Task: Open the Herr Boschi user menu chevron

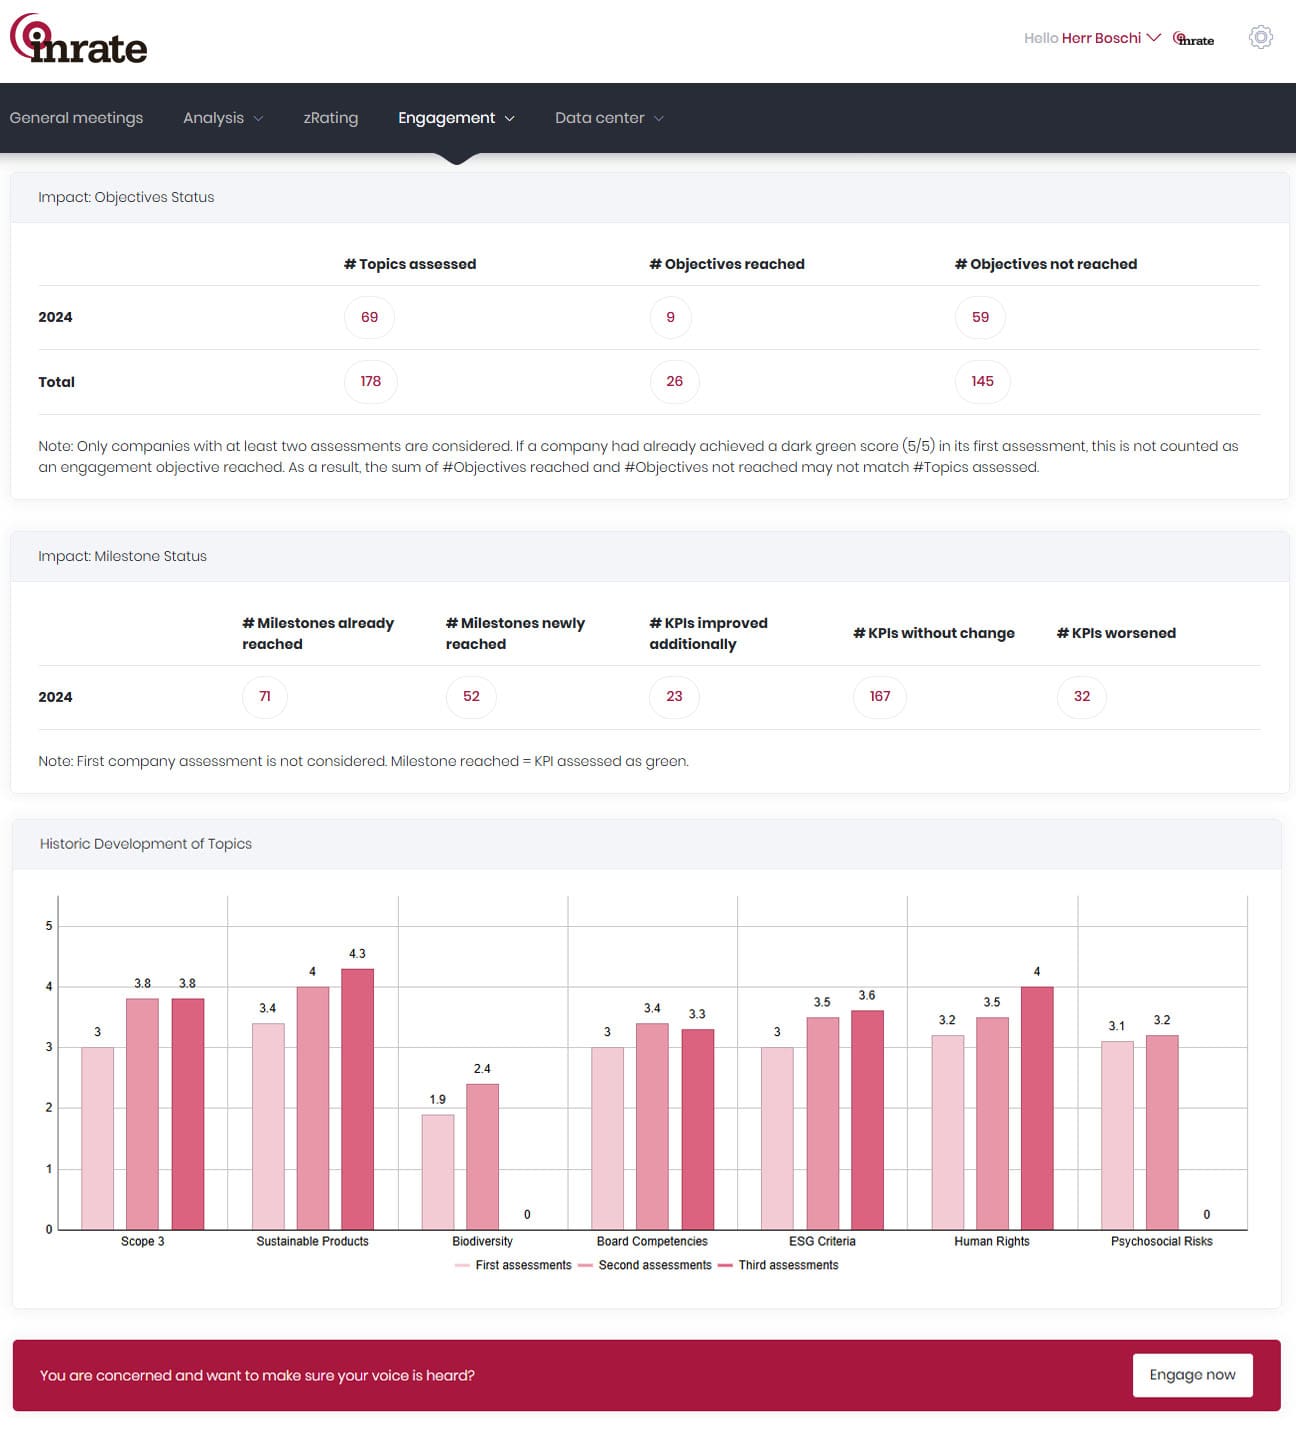Action: (x=1153, y=38)
